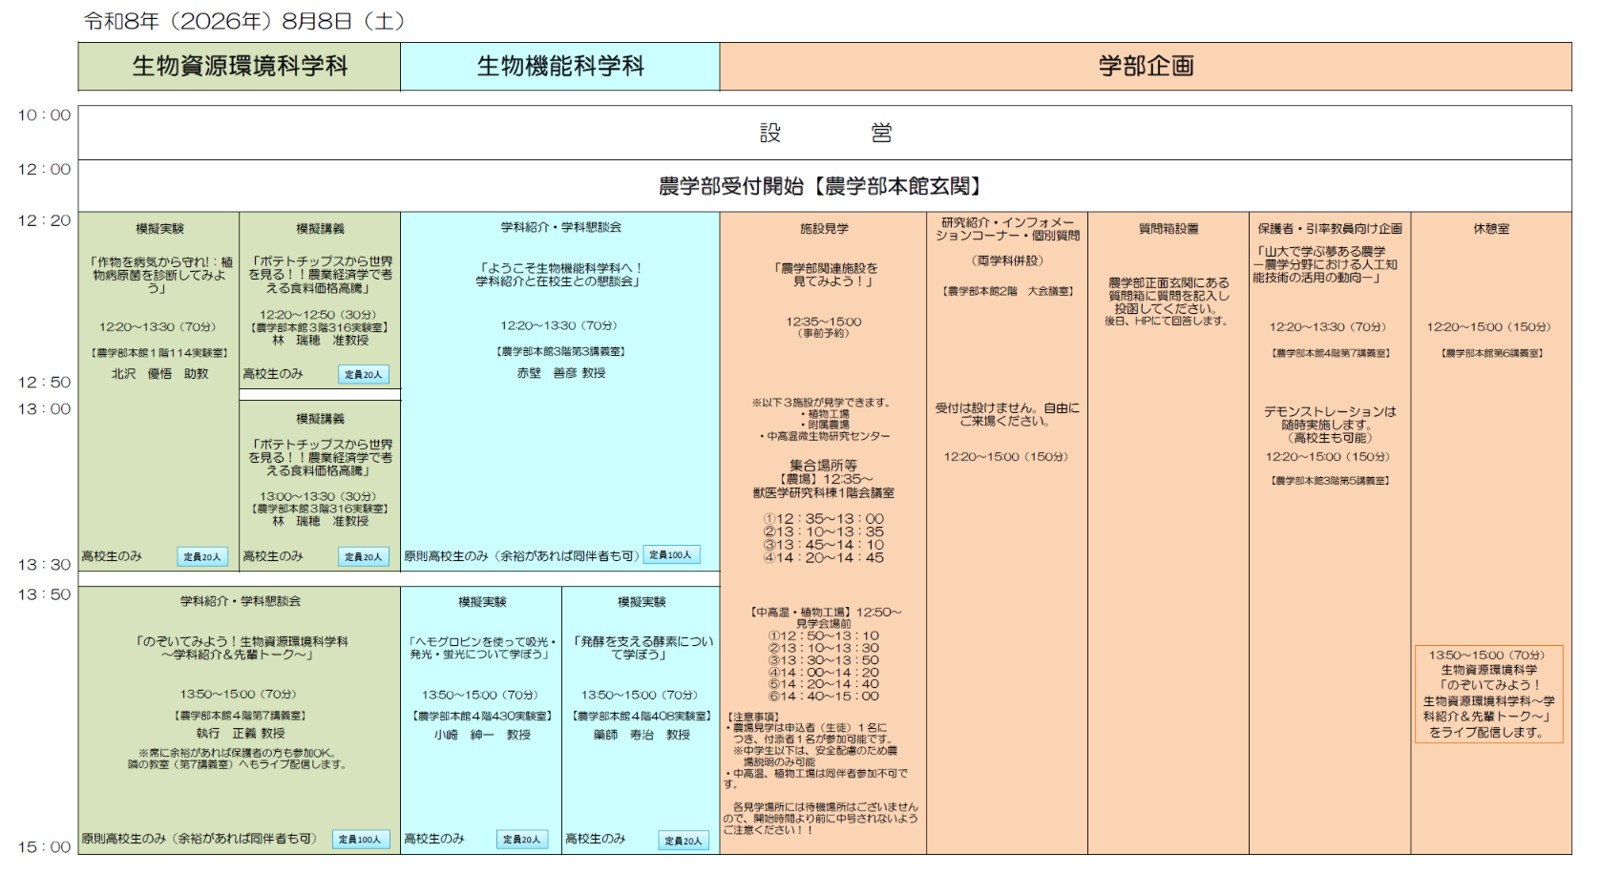Click the time 12:20~12:50 (30分)
Viewport: 1600px width, 874px height.
(319, 314)
